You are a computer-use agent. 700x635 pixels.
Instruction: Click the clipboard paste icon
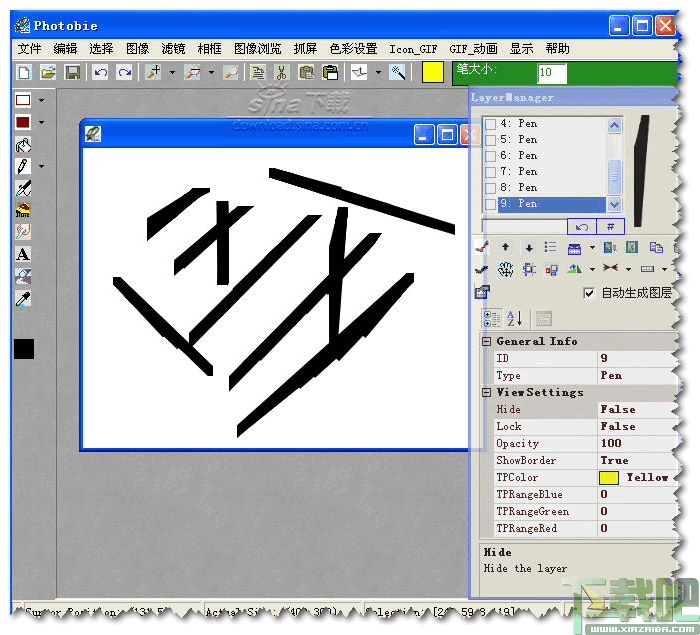(306, 72)
